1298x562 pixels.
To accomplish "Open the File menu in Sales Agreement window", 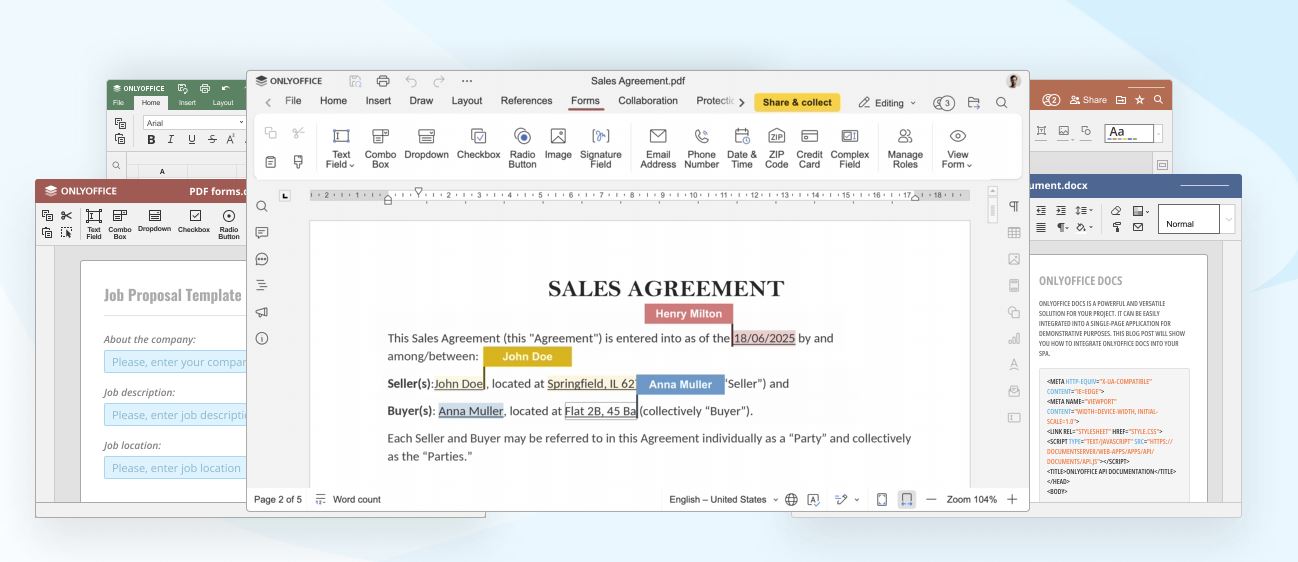I will 293,101.
